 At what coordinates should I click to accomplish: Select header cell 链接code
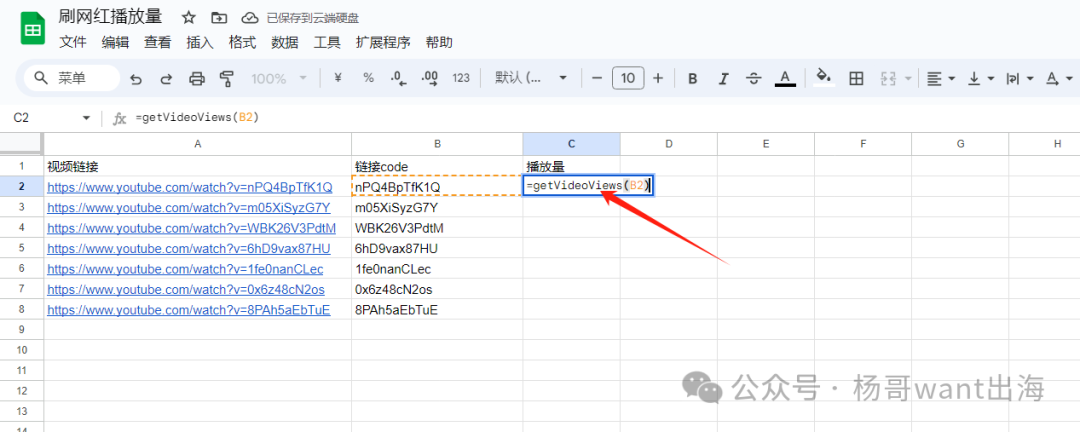(x=437, y=166)
